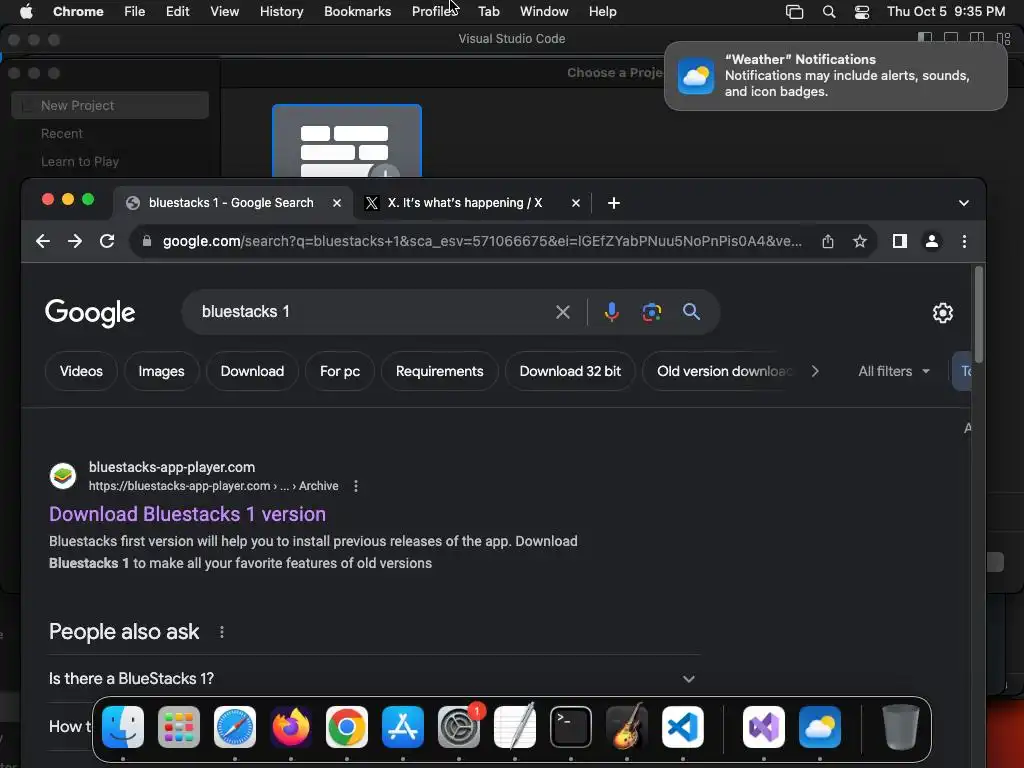1024x768 pixels.
Task: Open the Help menu in menu bar
Action: tap(602, 11)
